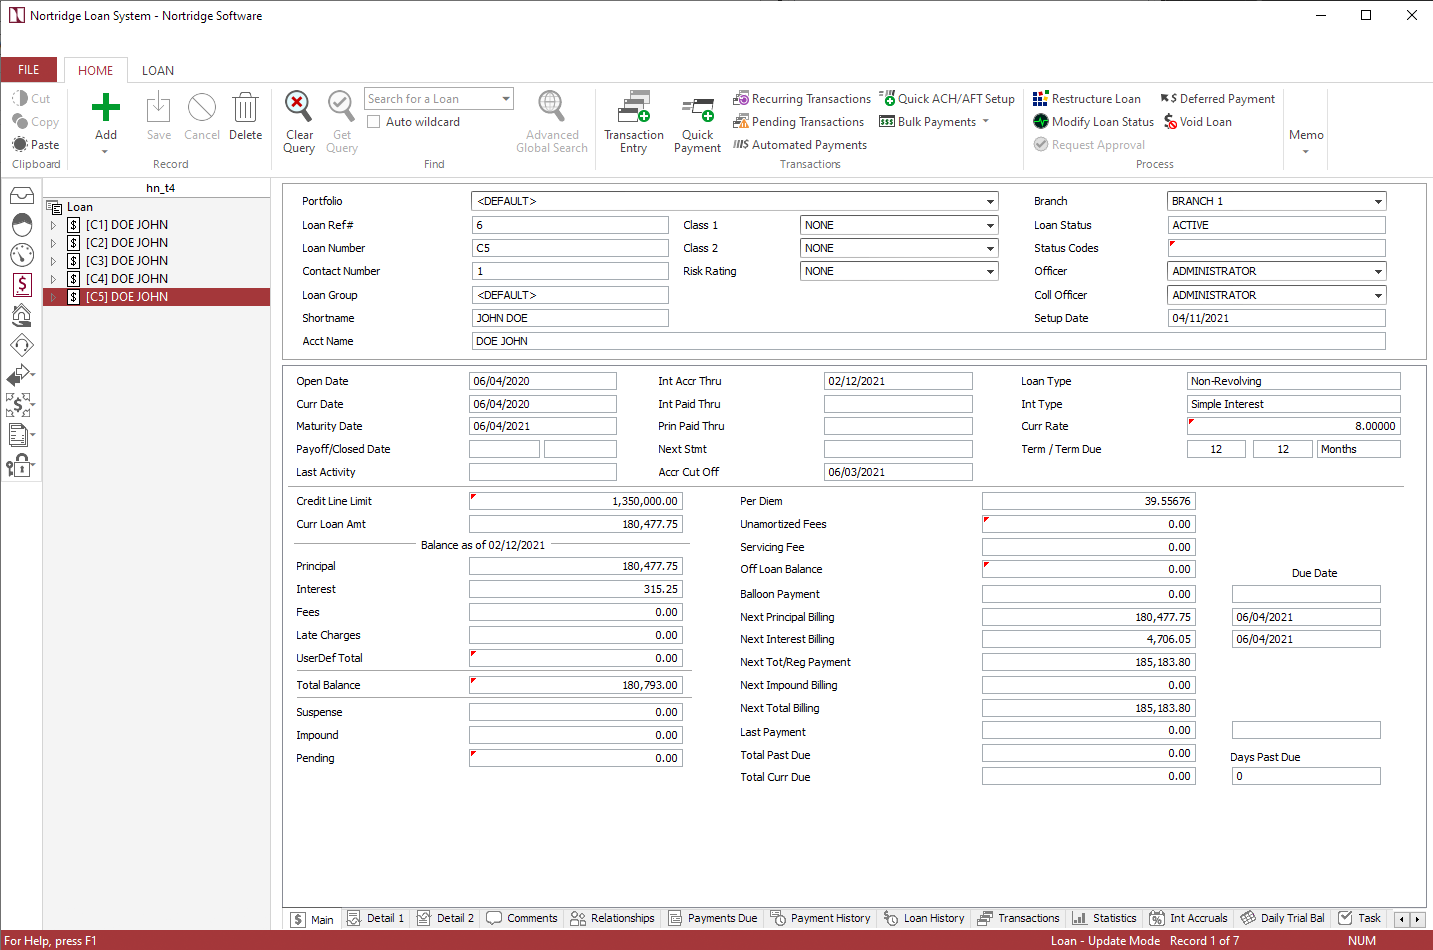Image resolution: width=1433 pixels, height=950 pixels.
Task: Click Modify Loan Status
Action: (x=1094, y=122)
